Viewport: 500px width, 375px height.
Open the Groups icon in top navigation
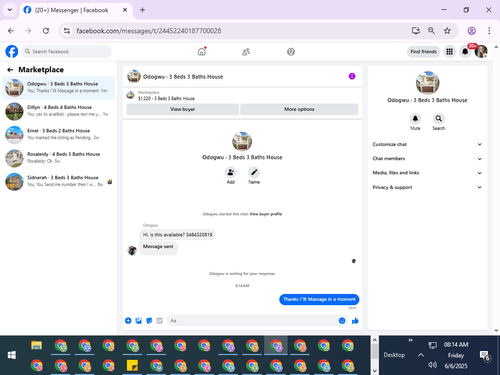[x=291, y=52]
